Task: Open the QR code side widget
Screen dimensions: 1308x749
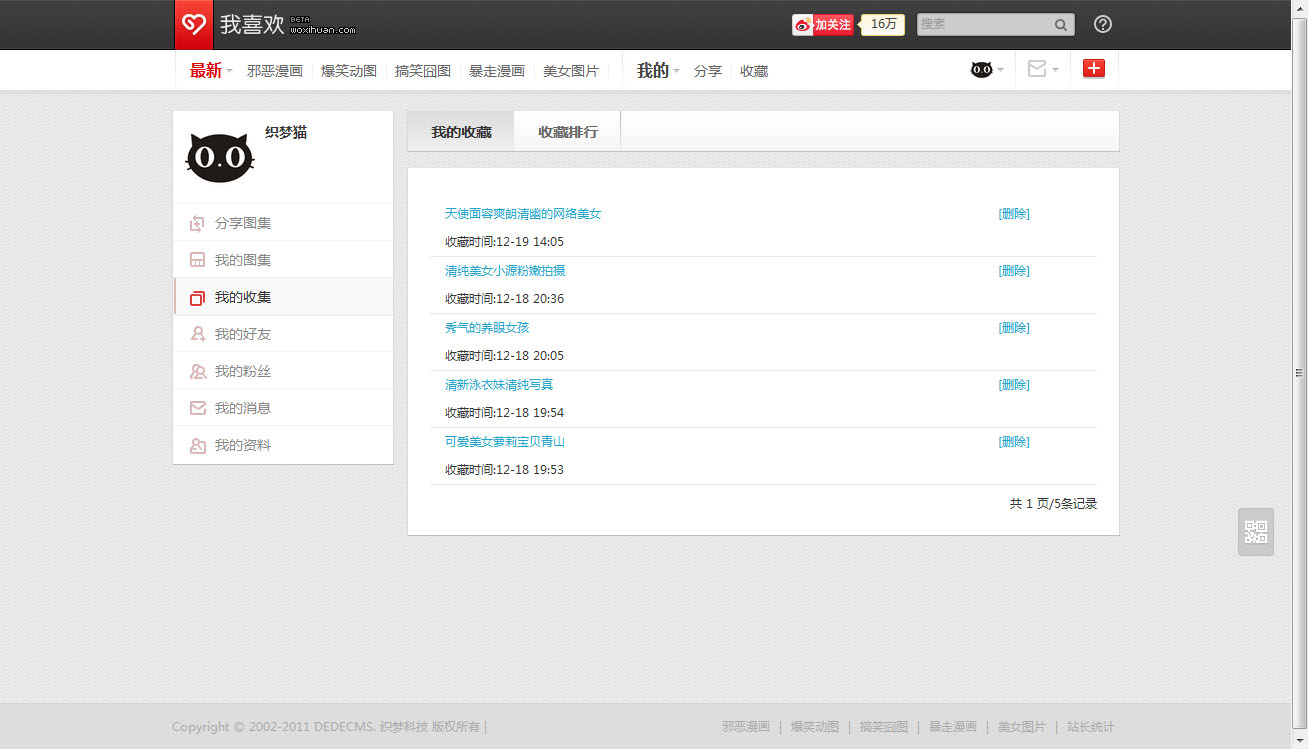Action: click(1255, 532)
